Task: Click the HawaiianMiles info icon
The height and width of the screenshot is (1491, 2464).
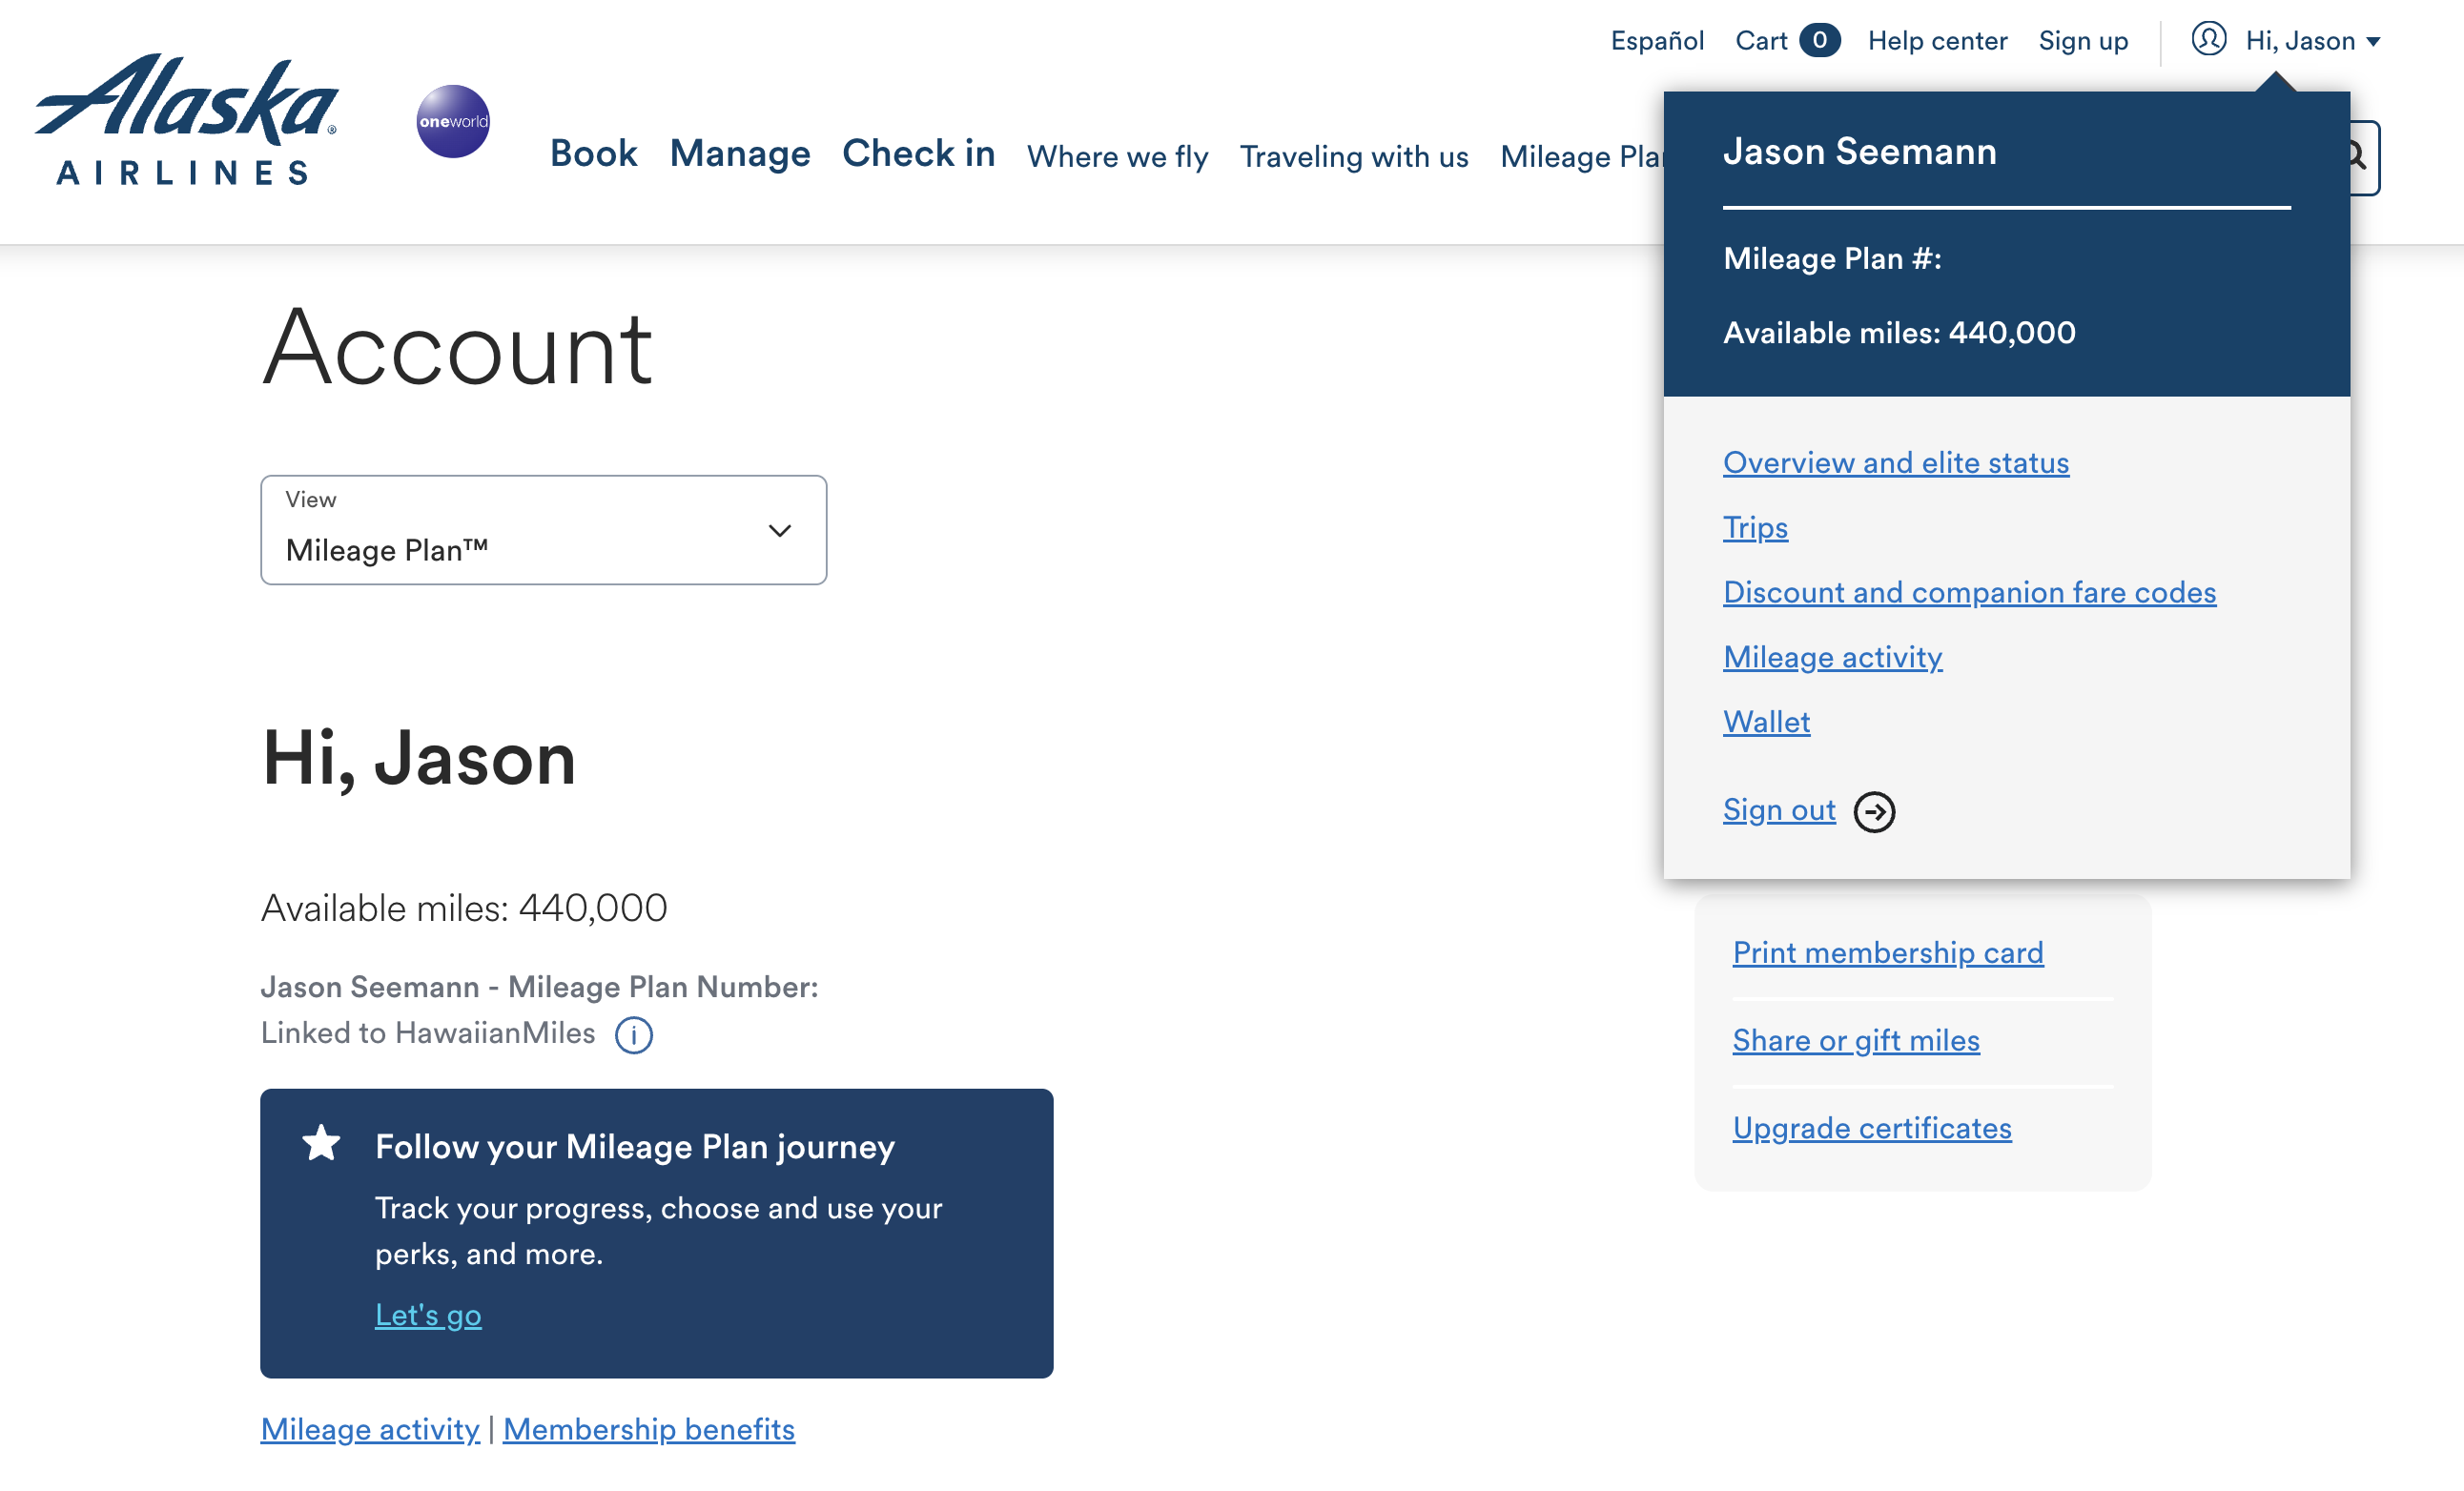Action: (634, 1035)
